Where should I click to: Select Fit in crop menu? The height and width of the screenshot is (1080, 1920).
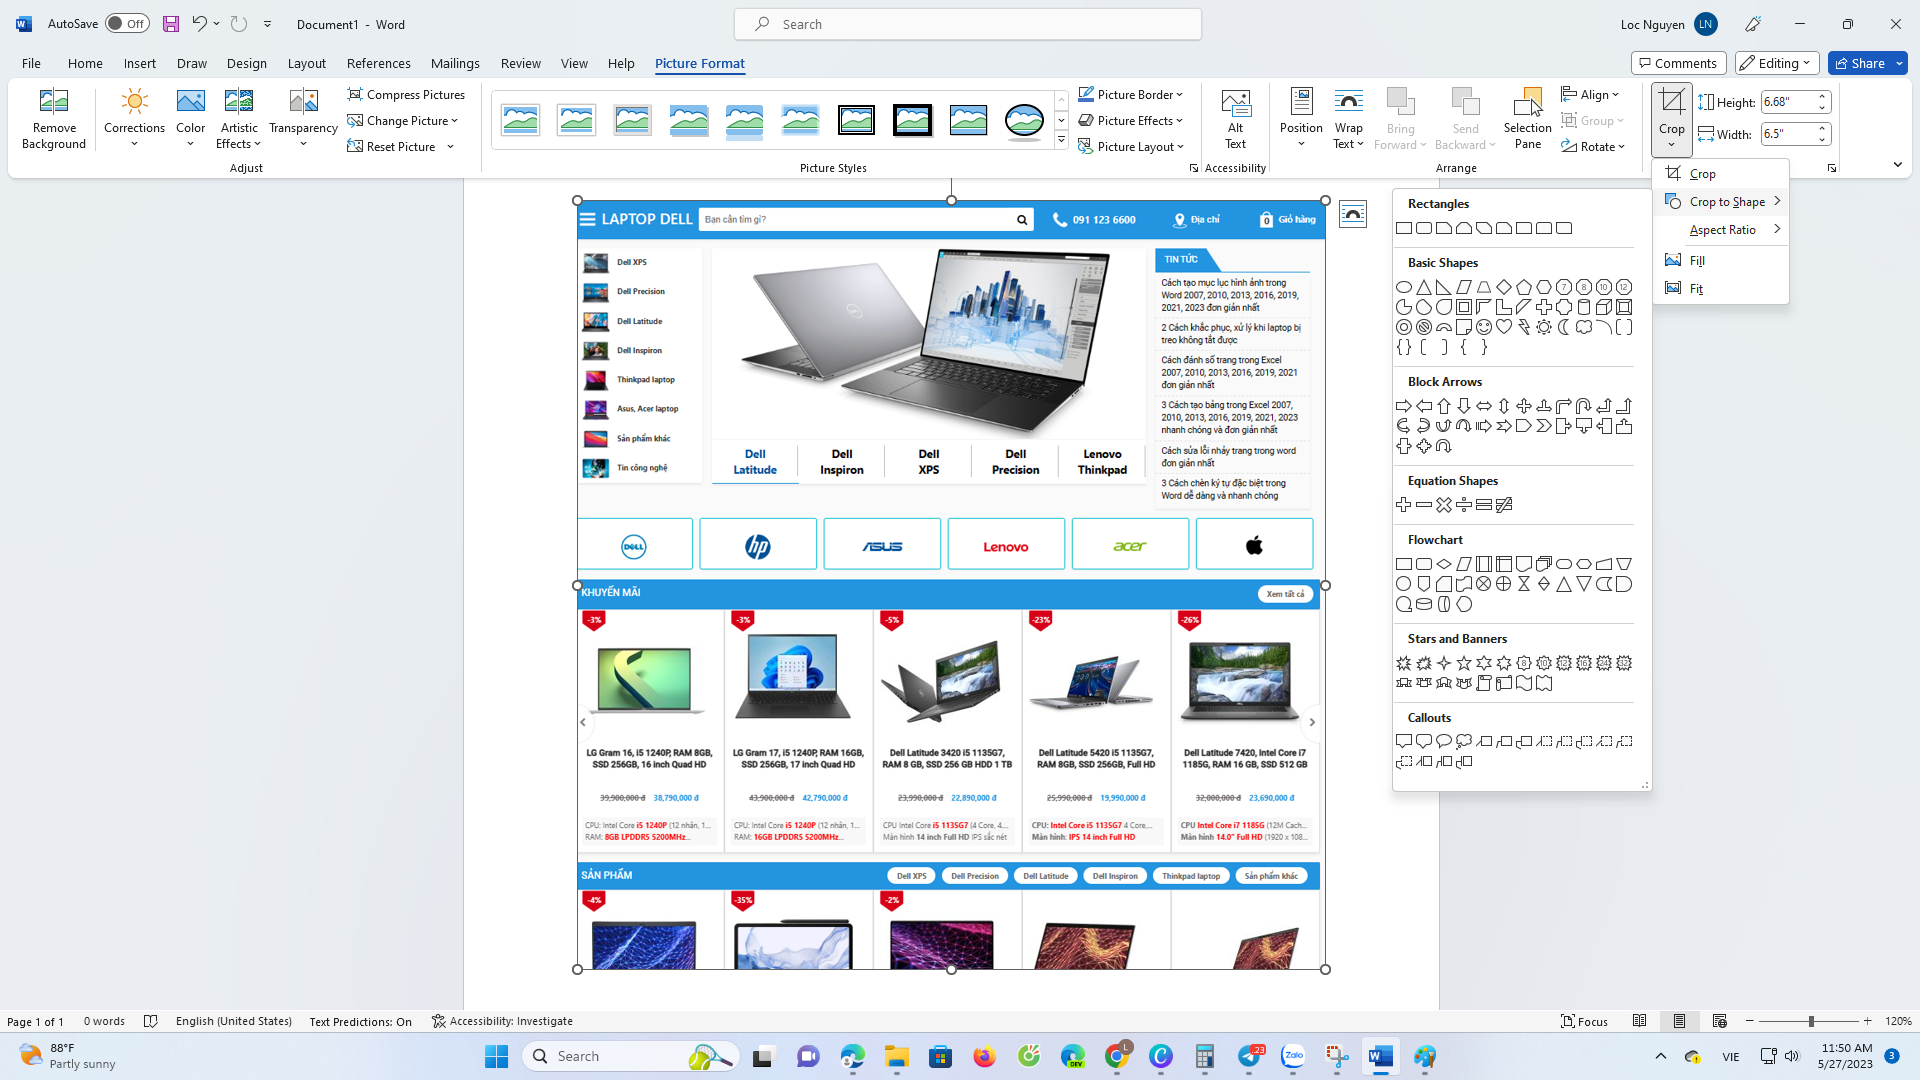(x=1720, y=288)
